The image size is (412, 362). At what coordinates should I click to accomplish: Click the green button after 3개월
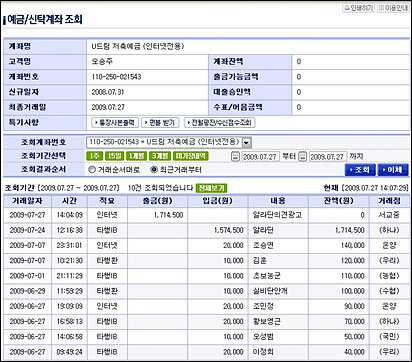pyautogui.click(x=191, y=156)
